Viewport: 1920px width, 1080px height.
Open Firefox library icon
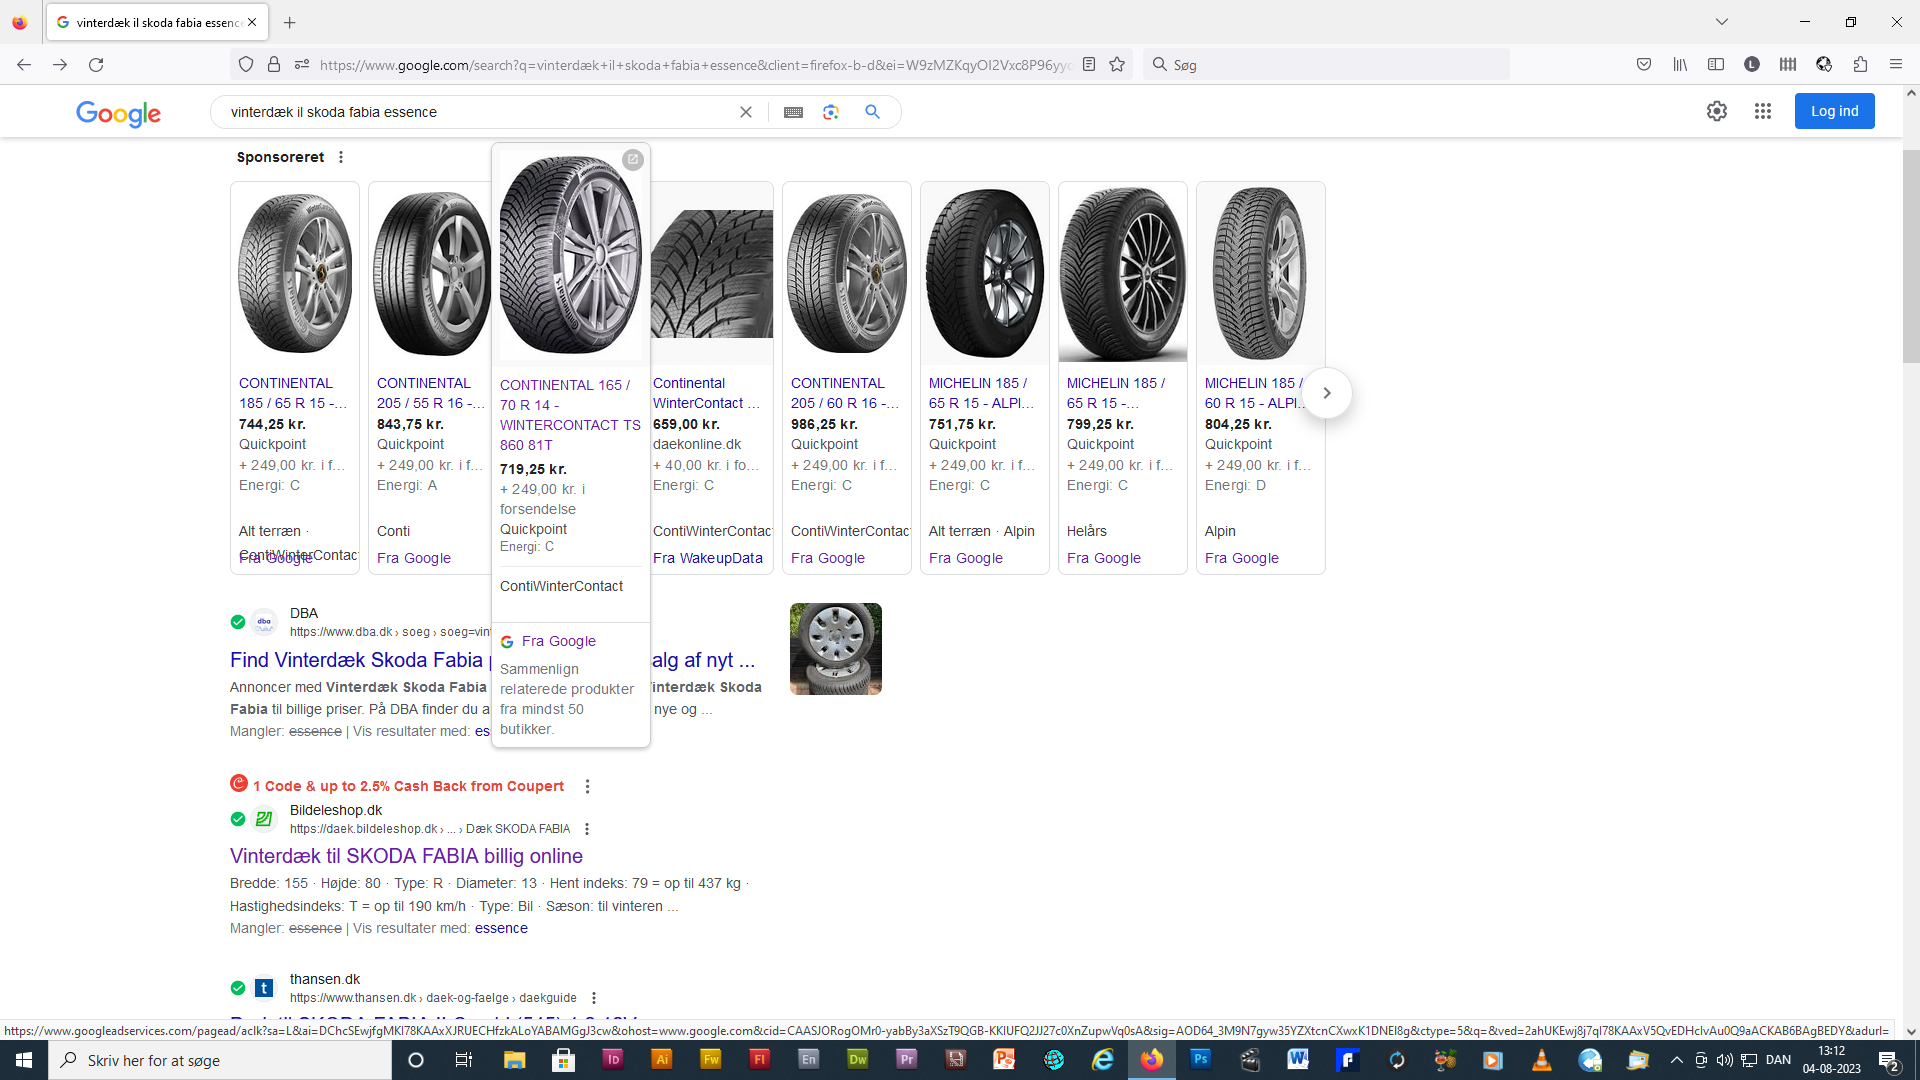pyautogui.click(x=1680, y=65)
